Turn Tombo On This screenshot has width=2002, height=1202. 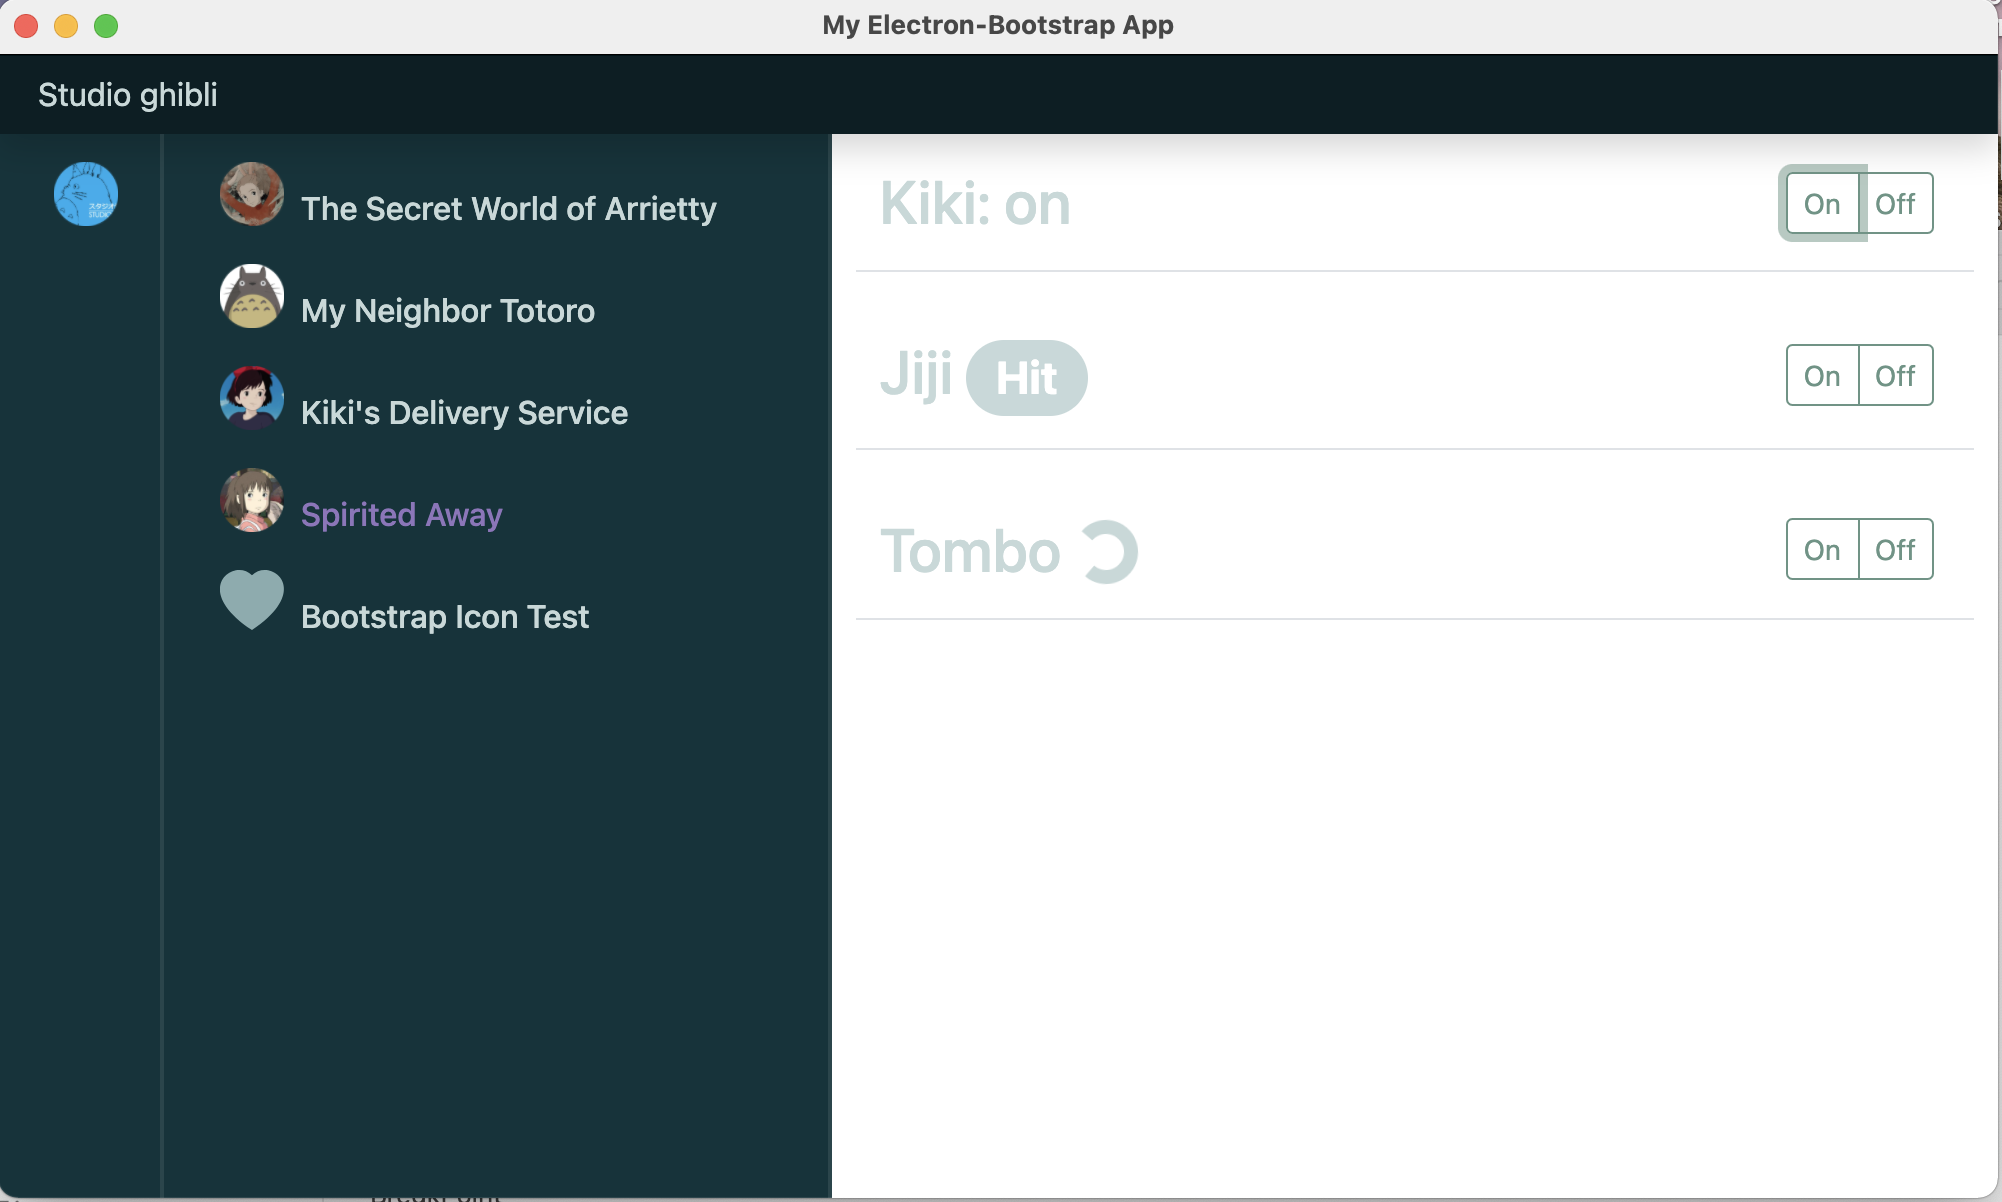(x=1822, y=550)
